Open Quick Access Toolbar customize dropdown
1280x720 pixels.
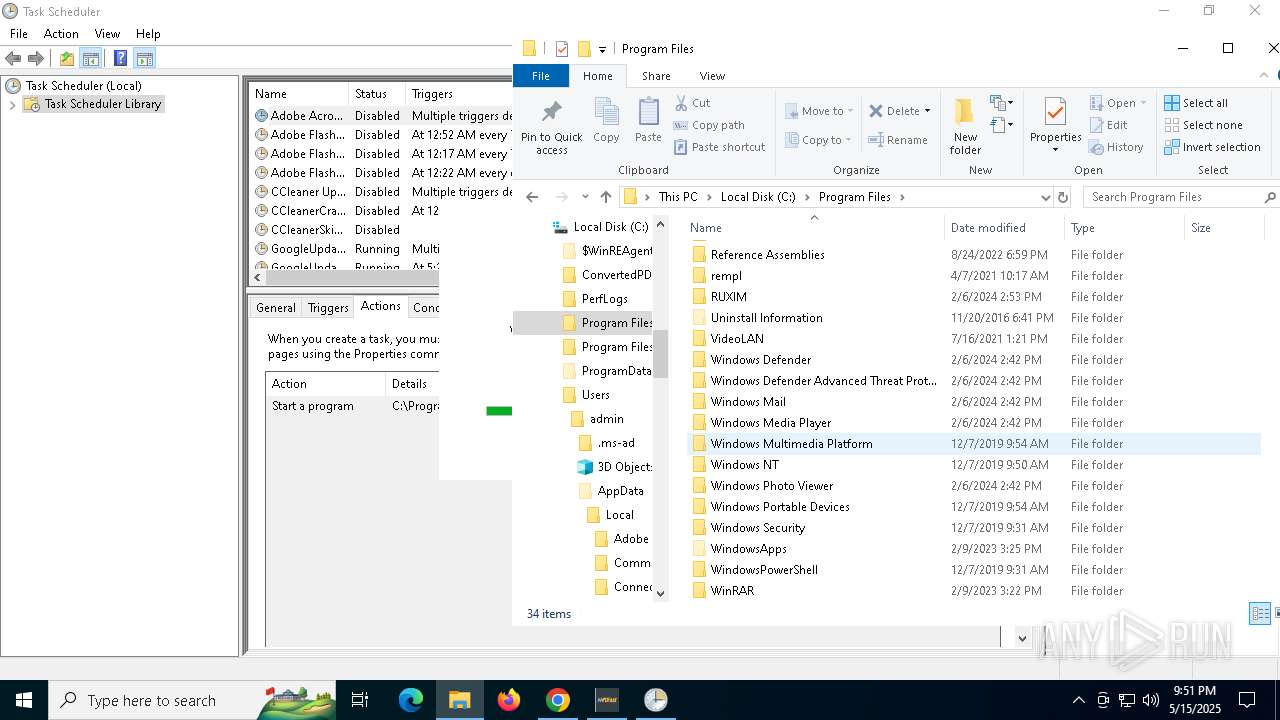pyautogui.click(x=602, y=49)
